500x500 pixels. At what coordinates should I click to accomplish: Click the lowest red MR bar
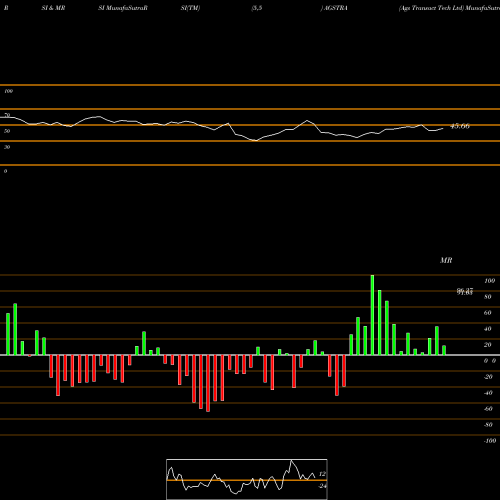[208, 383]
